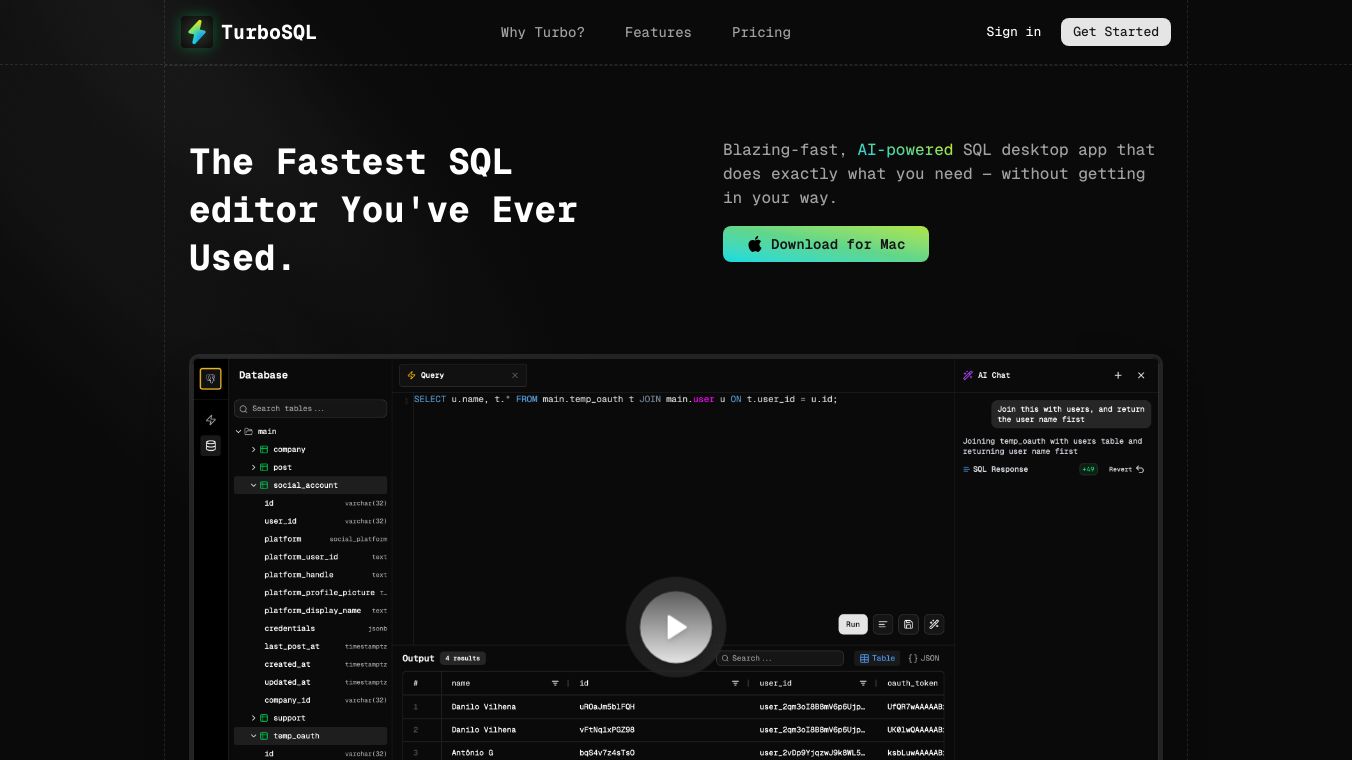This screenshot has width=1352, height=760.
Task: Click the Search tables input field
Action: [x=311, y=408]
